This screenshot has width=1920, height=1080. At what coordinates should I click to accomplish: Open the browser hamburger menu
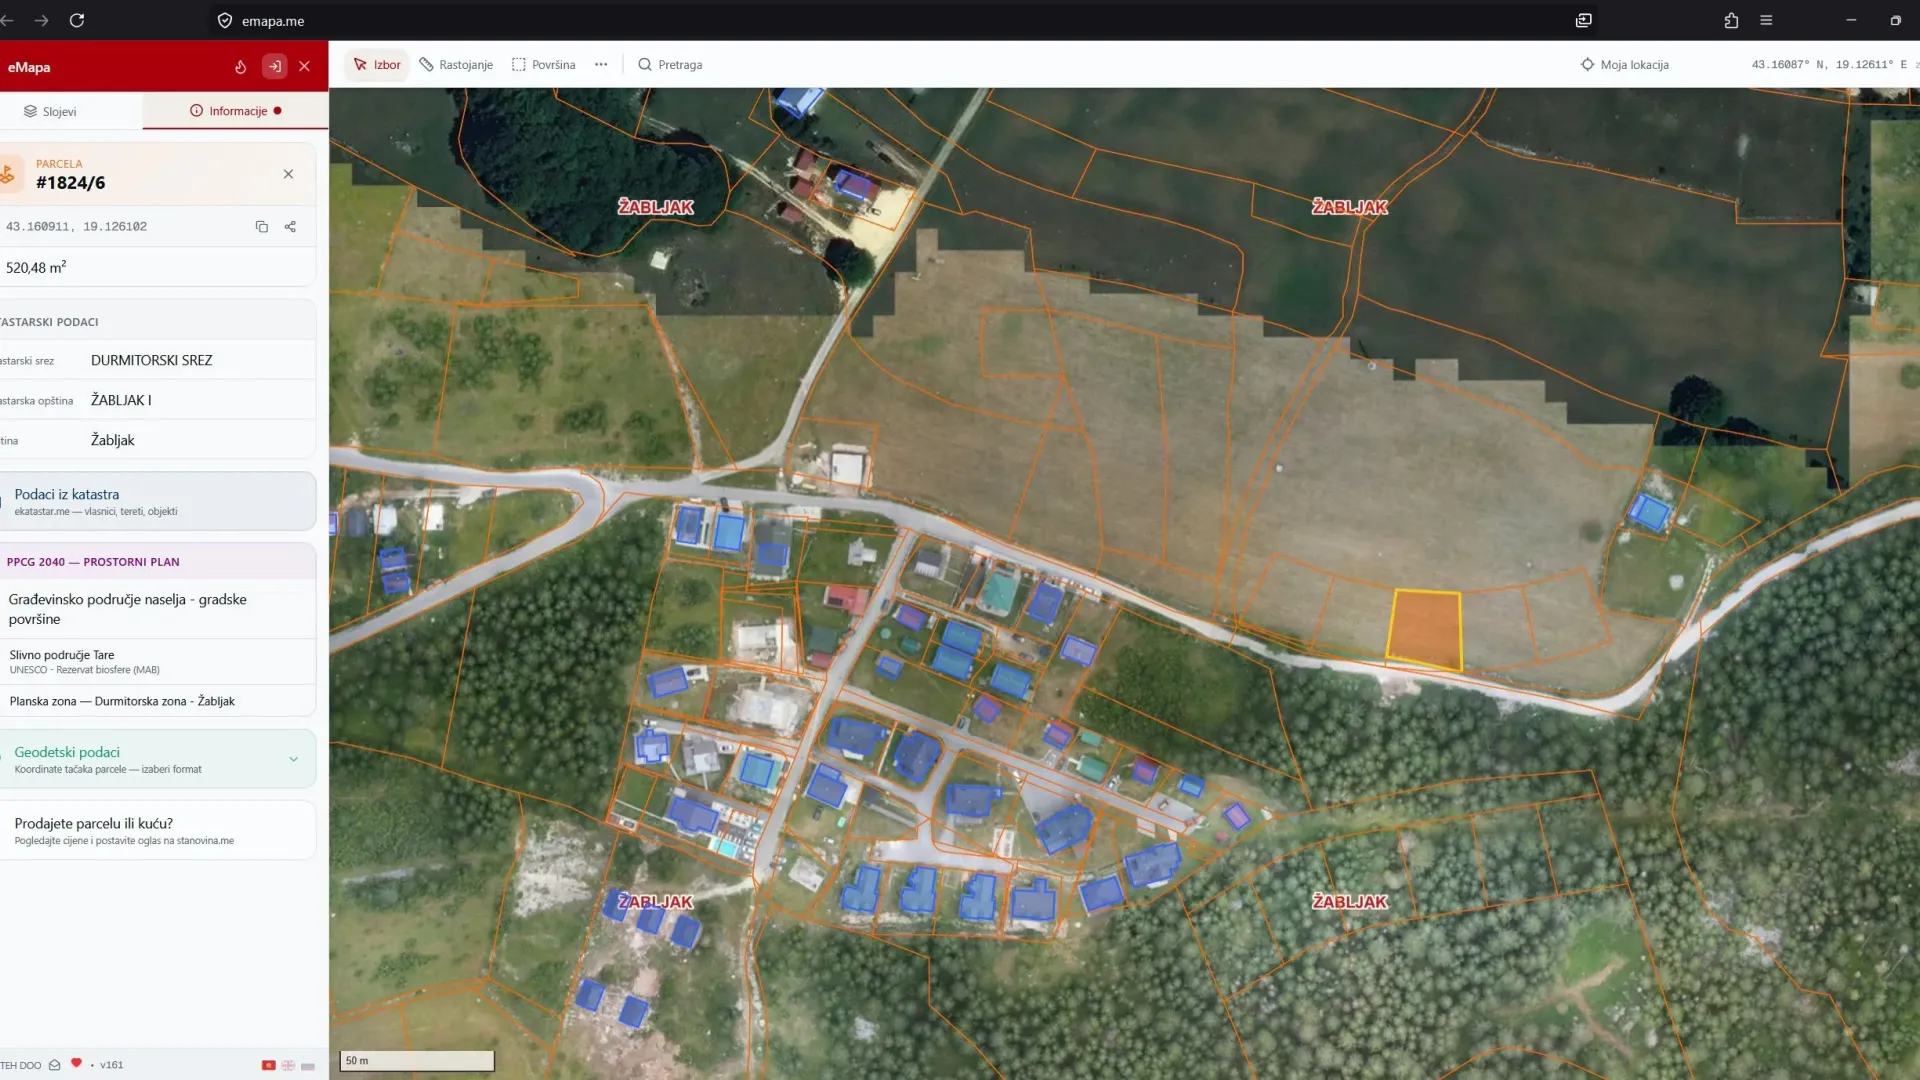click(x=1766, y=20)
